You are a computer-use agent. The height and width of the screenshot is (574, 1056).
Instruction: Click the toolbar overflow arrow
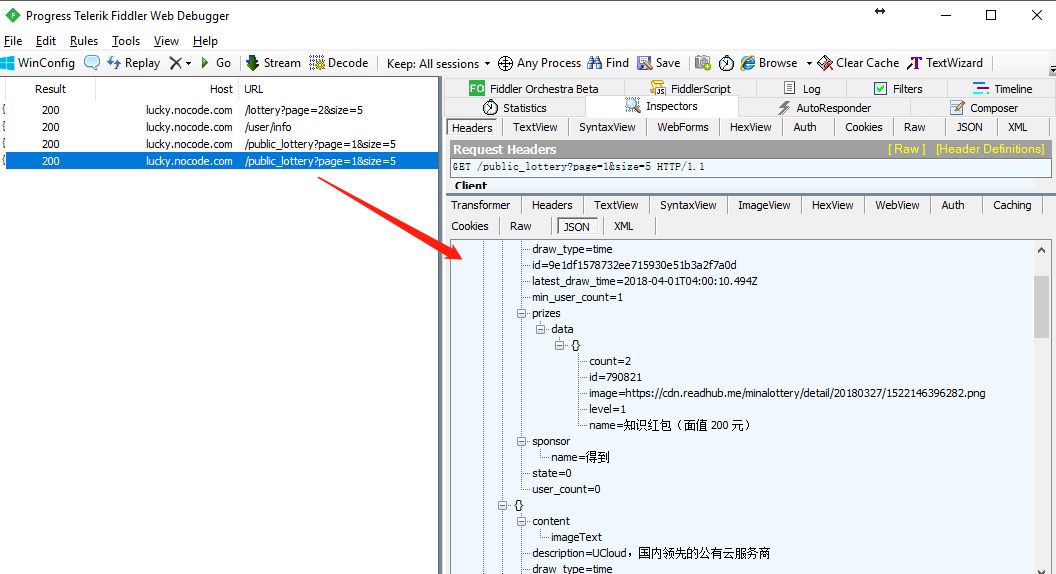tap(1052, 70)
